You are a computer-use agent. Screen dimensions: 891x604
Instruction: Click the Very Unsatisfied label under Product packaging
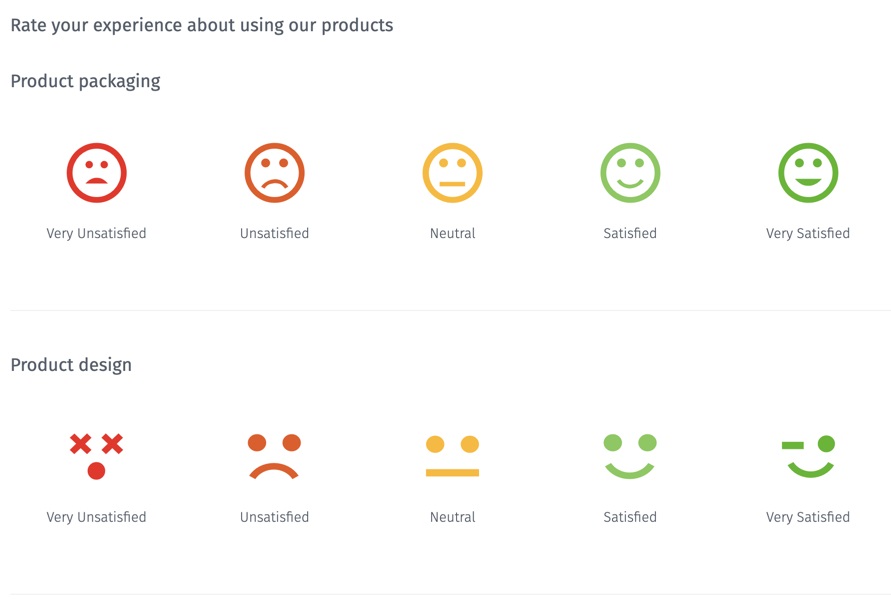pyautogui.click(x=96, y=234)
